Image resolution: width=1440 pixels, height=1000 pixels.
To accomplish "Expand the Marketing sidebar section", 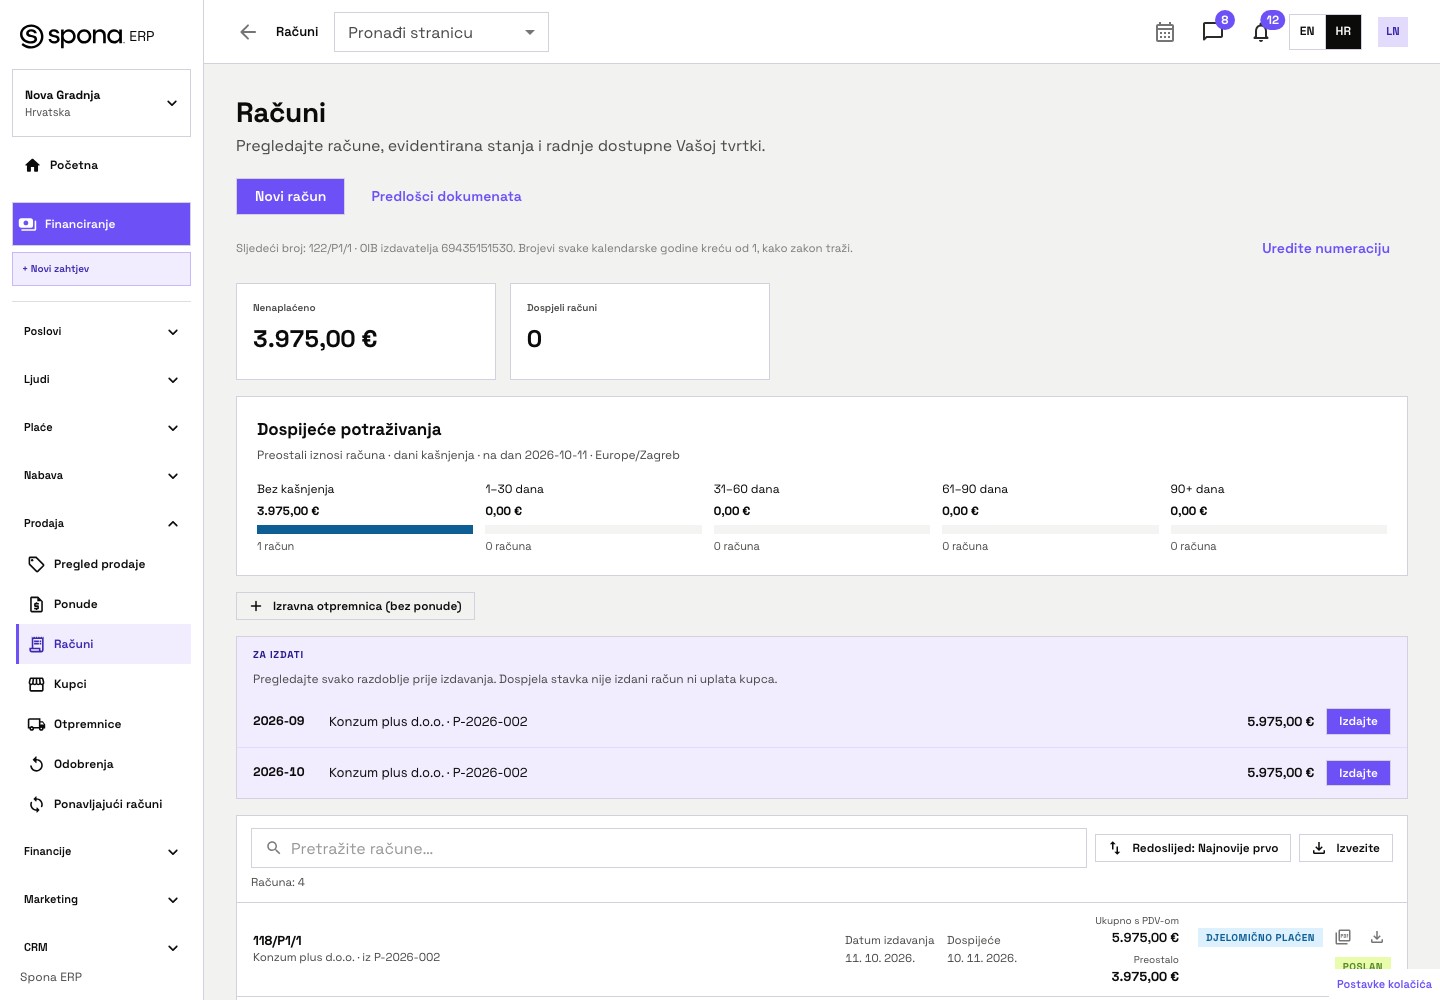I will point(101,899).
